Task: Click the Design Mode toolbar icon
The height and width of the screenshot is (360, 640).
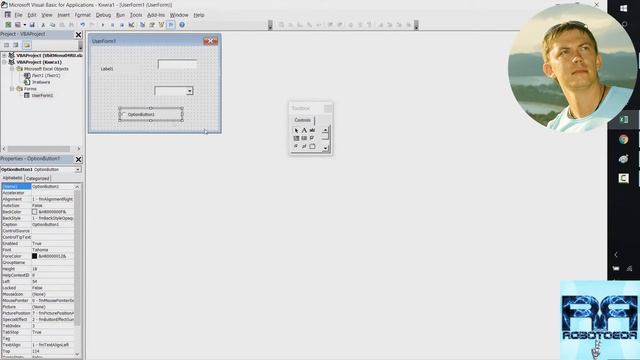Action: pos(131,25)
